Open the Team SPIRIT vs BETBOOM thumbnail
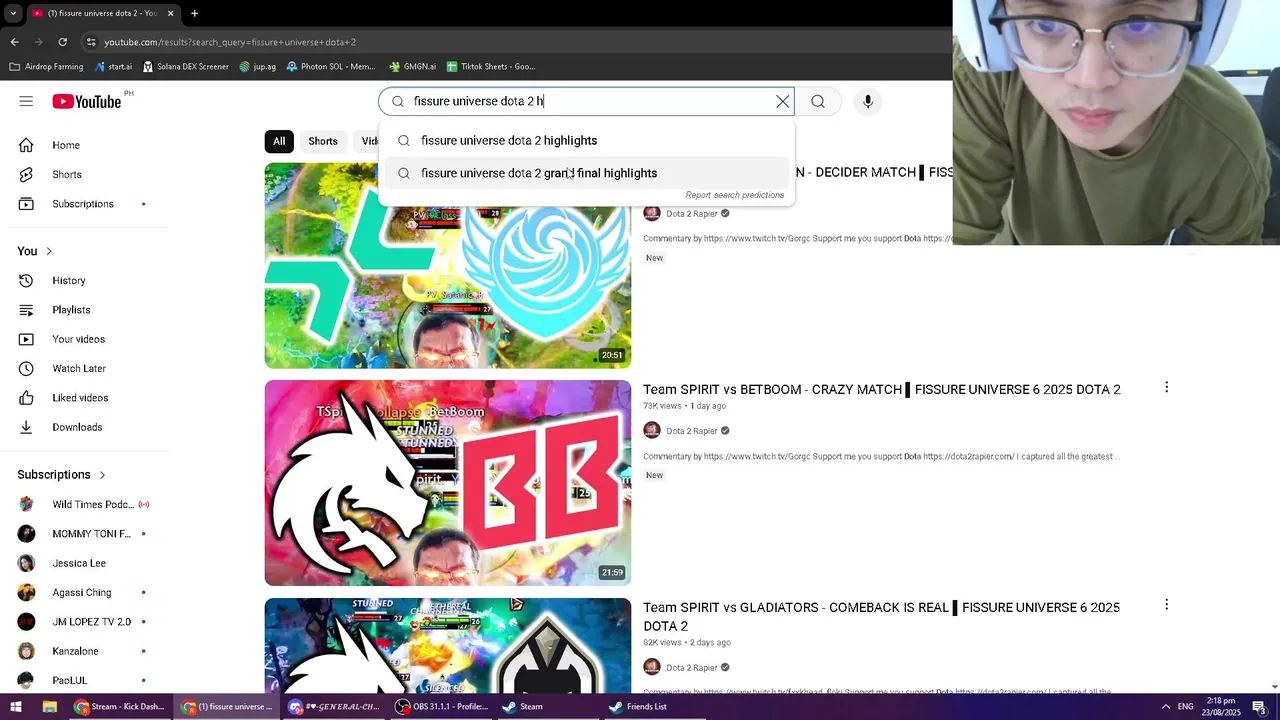The image size is (1280, 720). pos(448,483)
